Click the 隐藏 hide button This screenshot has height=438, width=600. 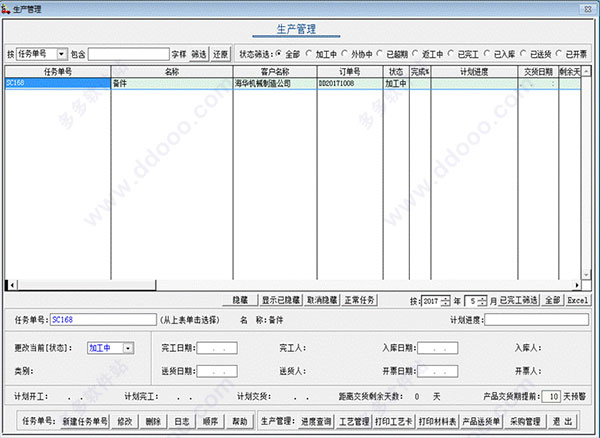240,300
